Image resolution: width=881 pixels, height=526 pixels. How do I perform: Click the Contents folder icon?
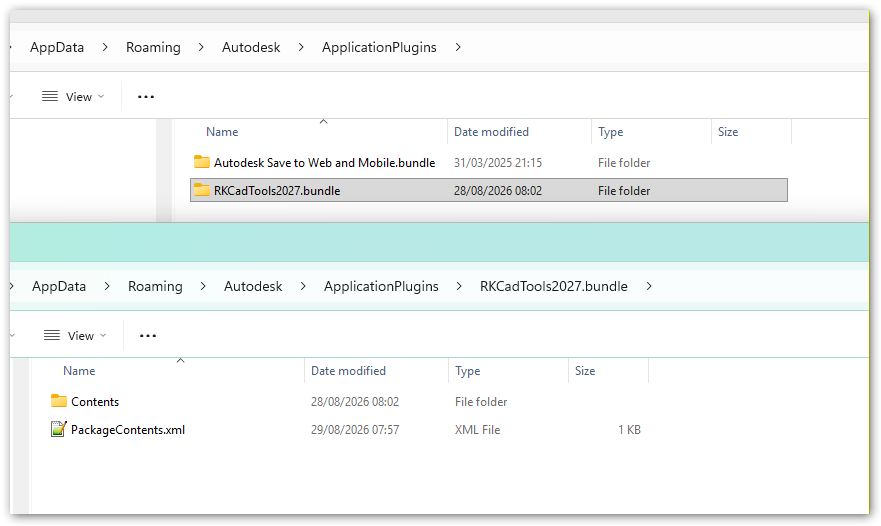[58, 401]
